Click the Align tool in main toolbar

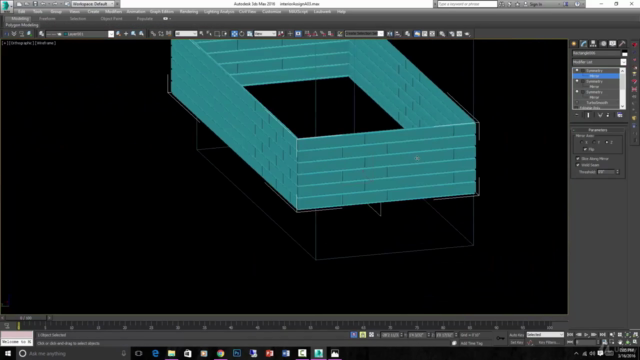(398, 34)
